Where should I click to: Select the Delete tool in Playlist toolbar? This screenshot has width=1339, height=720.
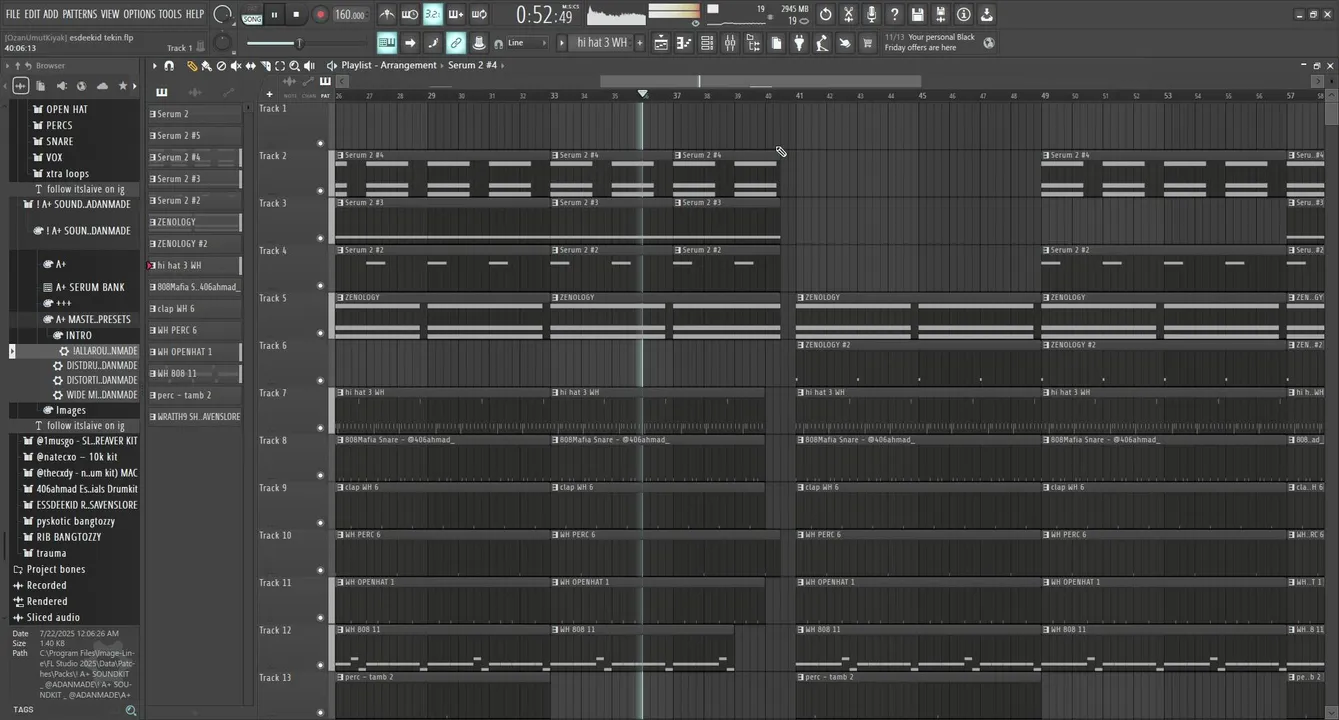[221, 66]
